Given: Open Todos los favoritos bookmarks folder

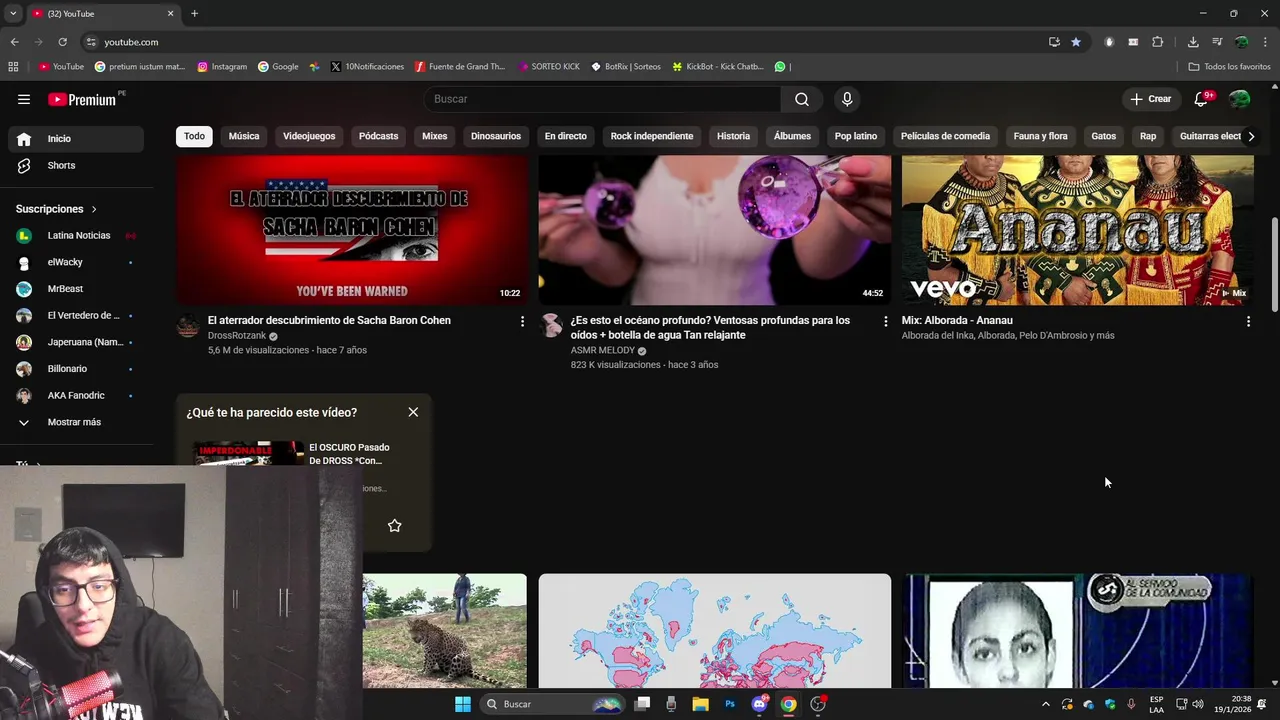Looking at the screenshot, I should [1230, 67].
